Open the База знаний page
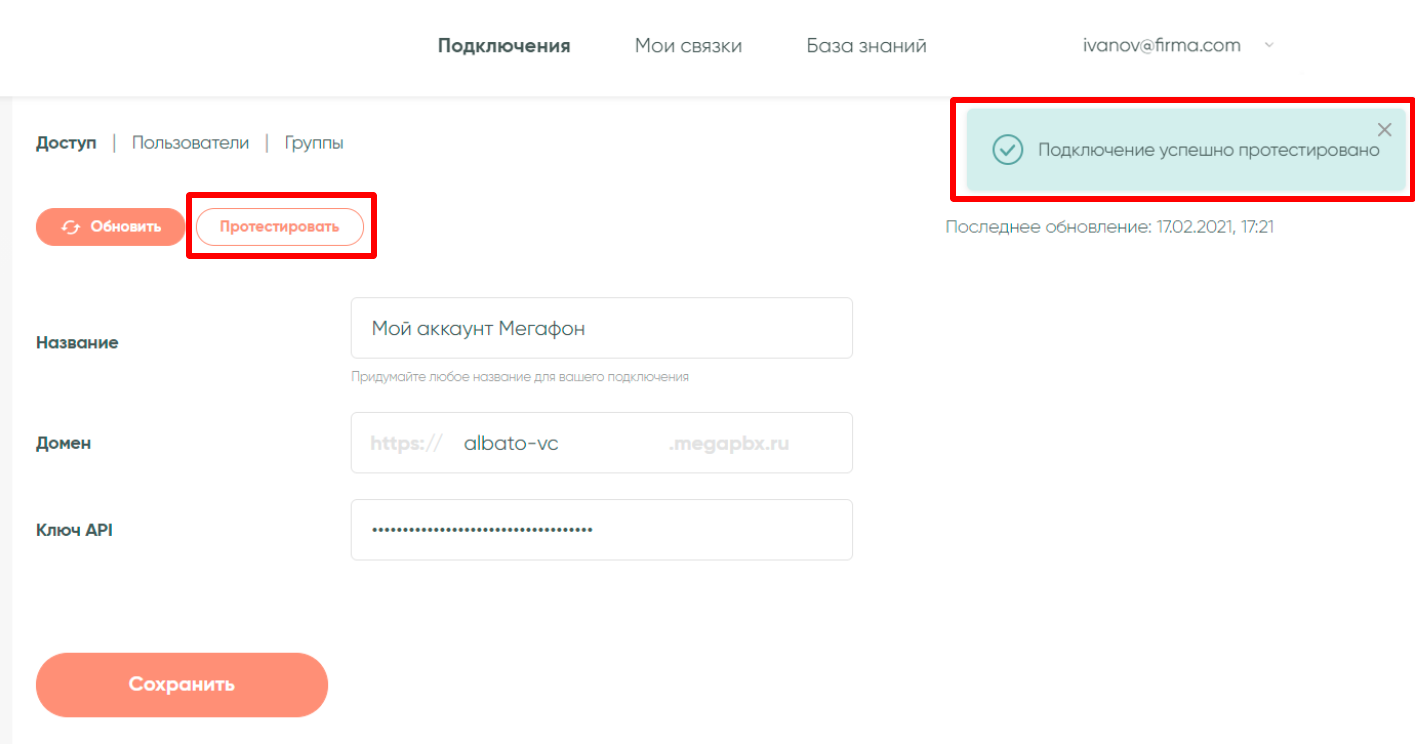 click(x=866, y=46)
